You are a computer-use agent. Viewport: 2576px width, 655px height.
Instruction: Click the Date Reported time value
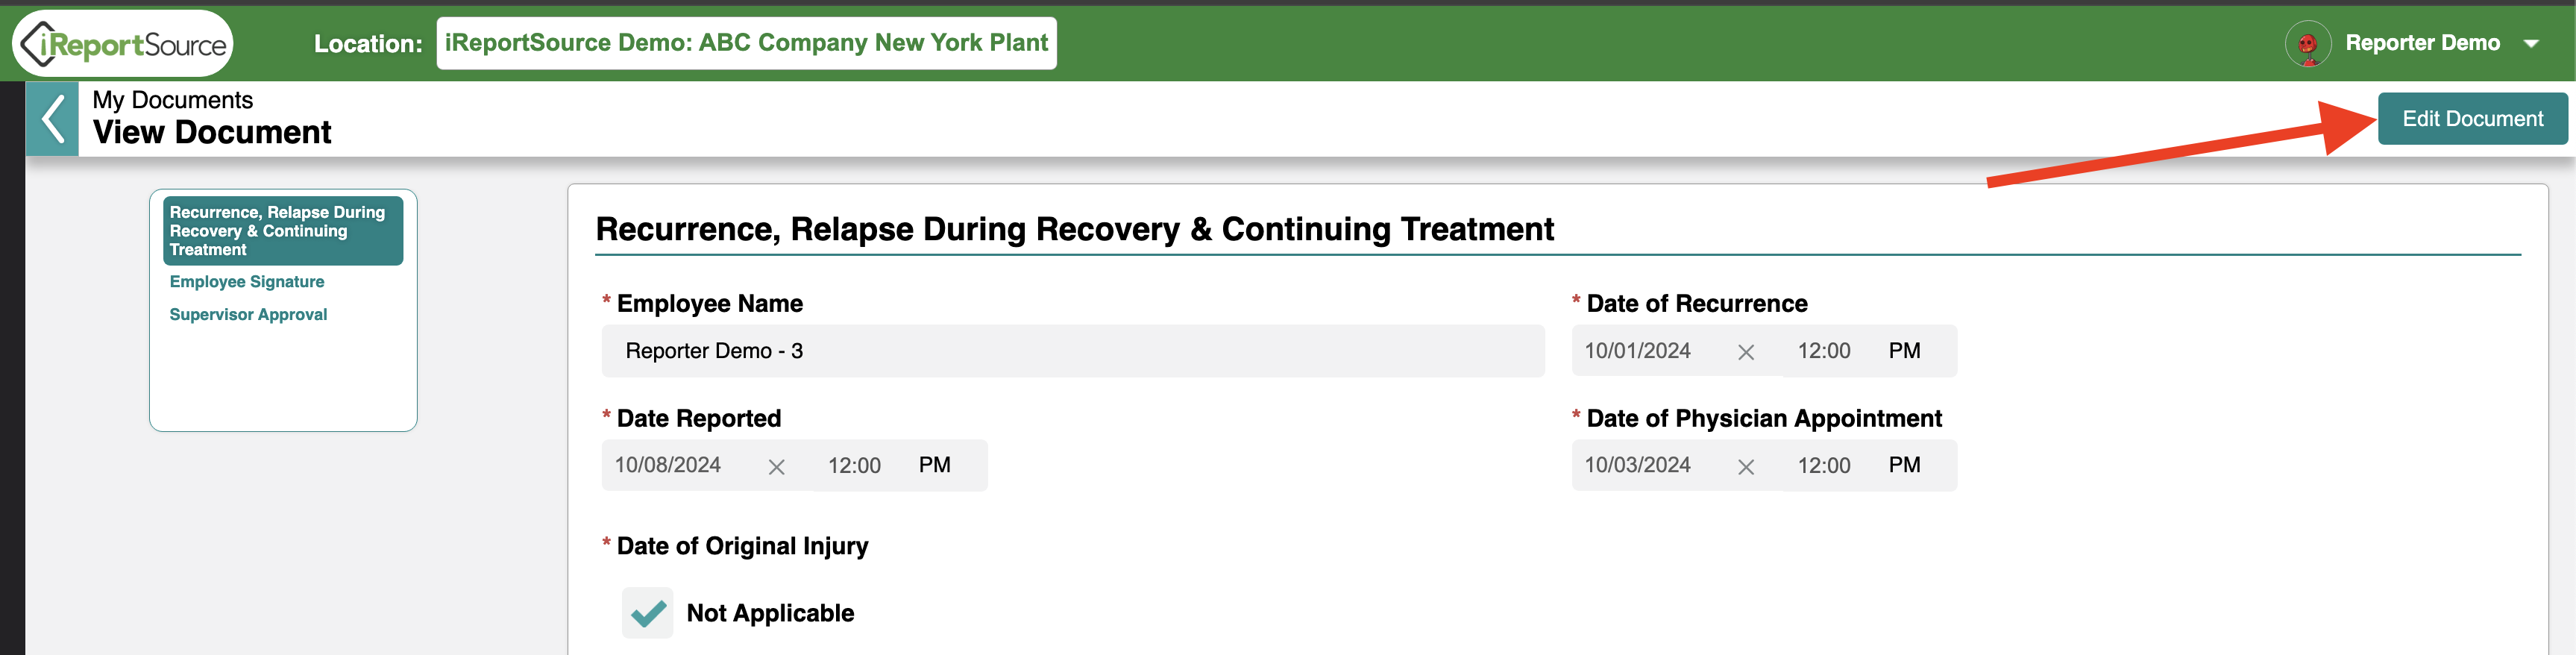point(854,466)
